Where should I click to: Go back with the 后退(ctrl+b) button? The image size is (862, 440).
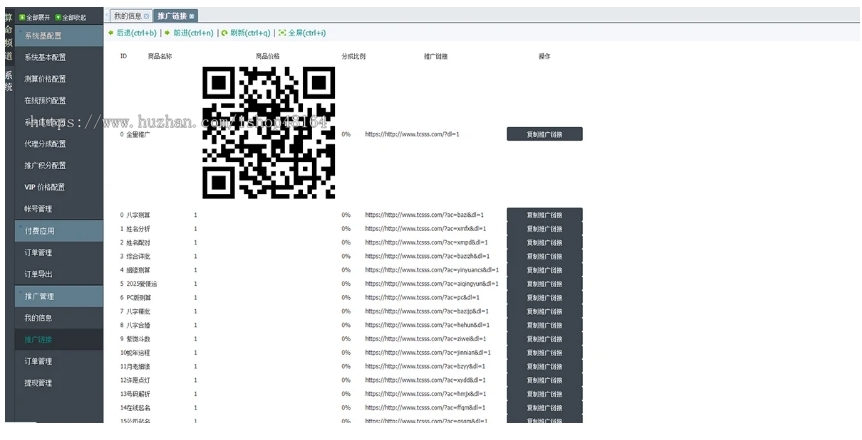pyautogui.click(x=132, y=33)
